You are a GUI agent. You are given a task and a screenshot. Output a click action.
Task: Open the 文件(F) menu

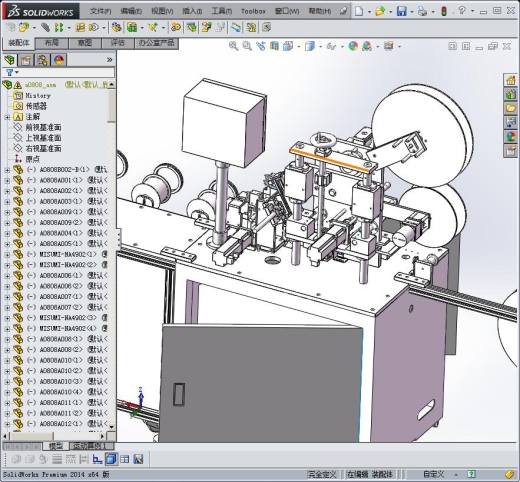[100, 11]
